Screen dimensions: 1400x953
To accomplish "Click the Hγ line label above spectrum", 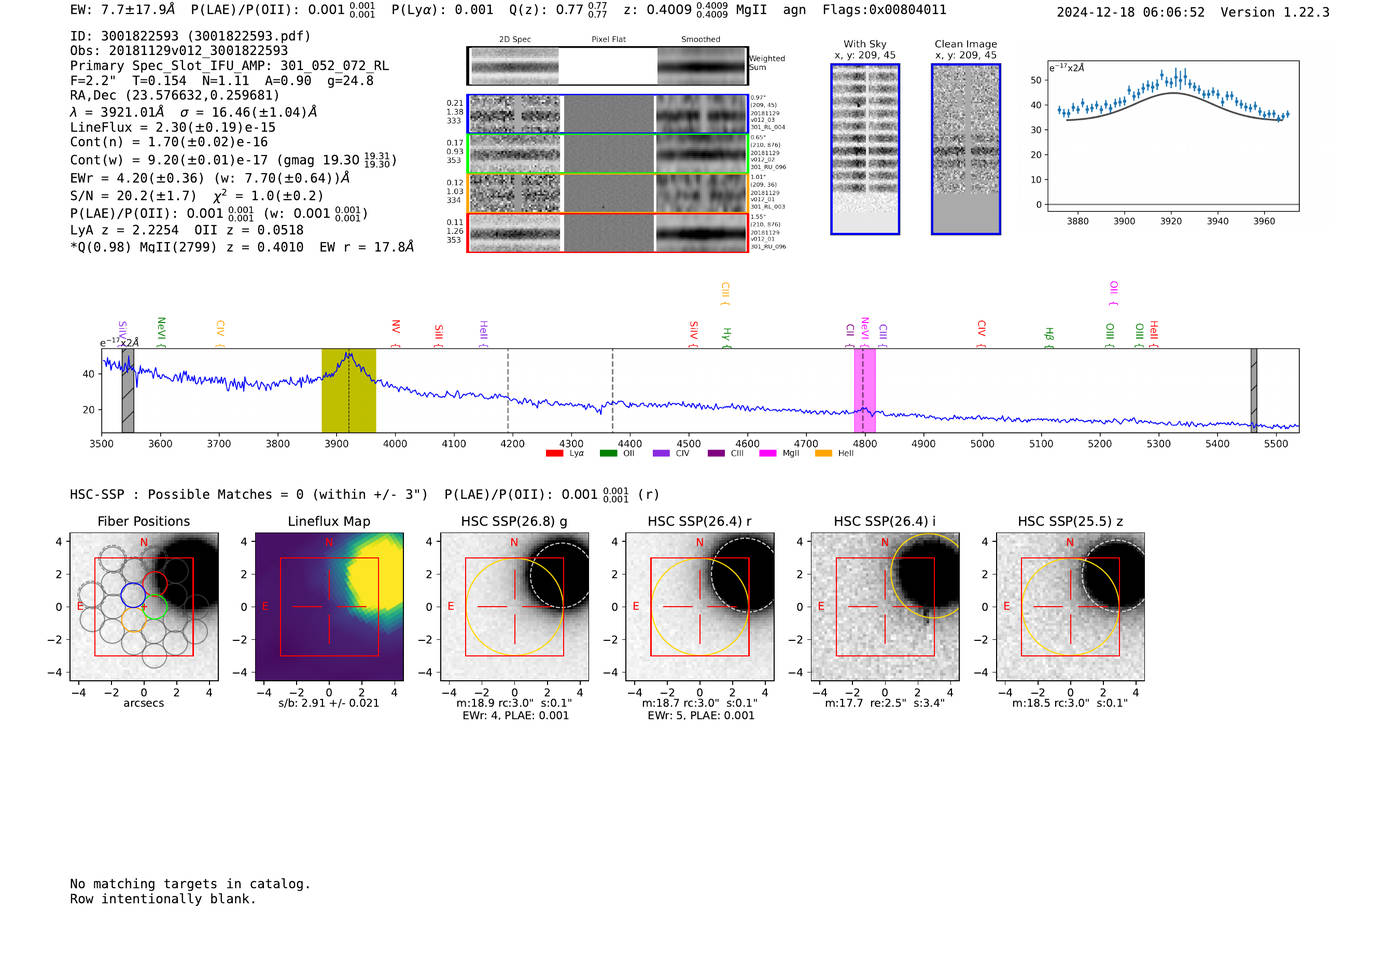I will tap(727, 337).
